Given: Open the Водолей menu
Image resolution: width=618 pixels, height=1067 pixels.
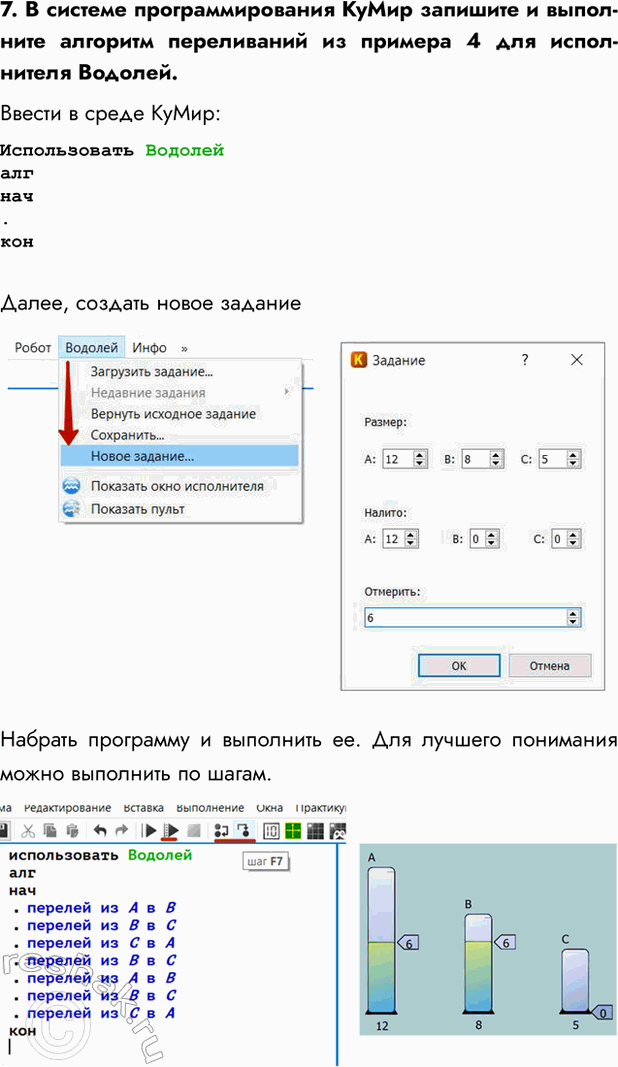Looking at the screenshot, I should [x=92, y=348].
